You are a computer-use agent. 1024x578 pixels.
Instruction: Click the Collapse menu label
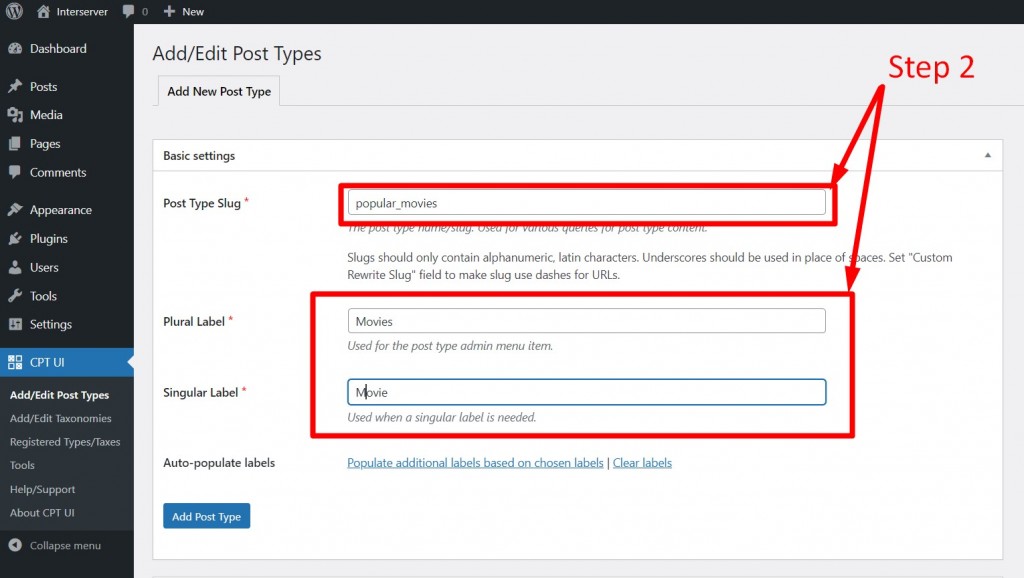click(x=65, y=545)
